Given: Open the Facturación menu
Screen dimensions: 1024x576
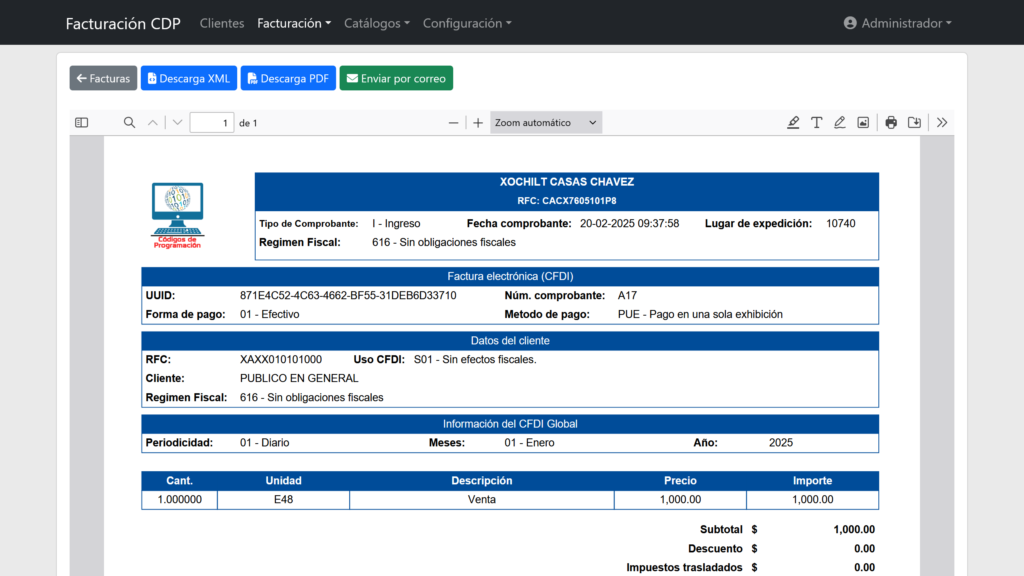Looking at the screenshot, I should [x=294, y=23].
